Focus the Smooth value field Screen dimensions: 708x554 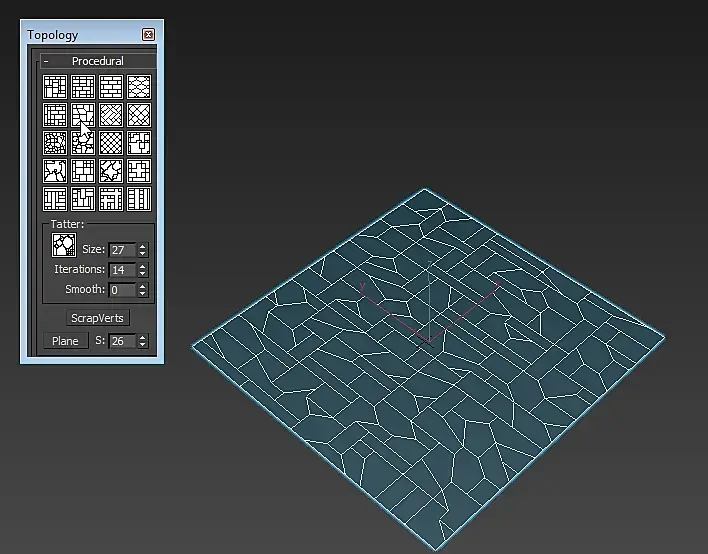pyautogui.click(x=122, y=290)
